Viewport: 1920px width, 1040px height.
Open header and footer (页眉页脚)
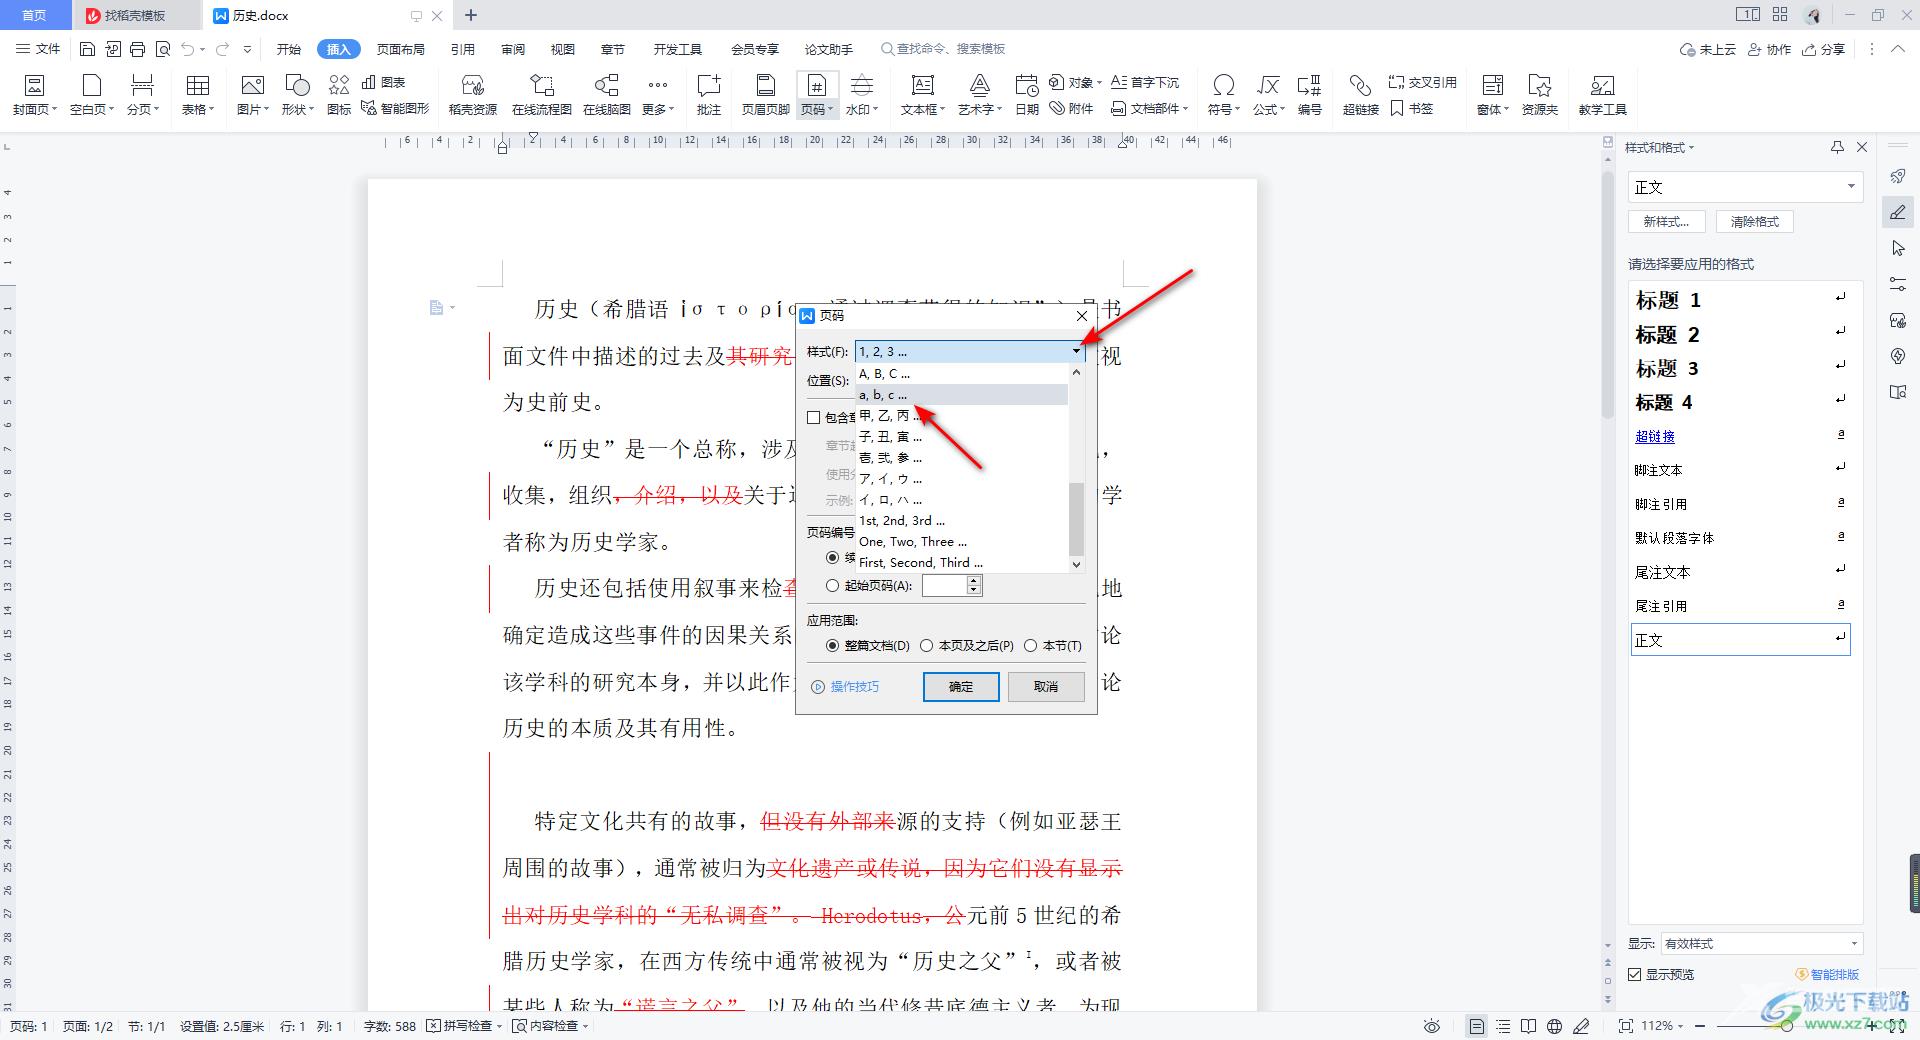[766, 95]
